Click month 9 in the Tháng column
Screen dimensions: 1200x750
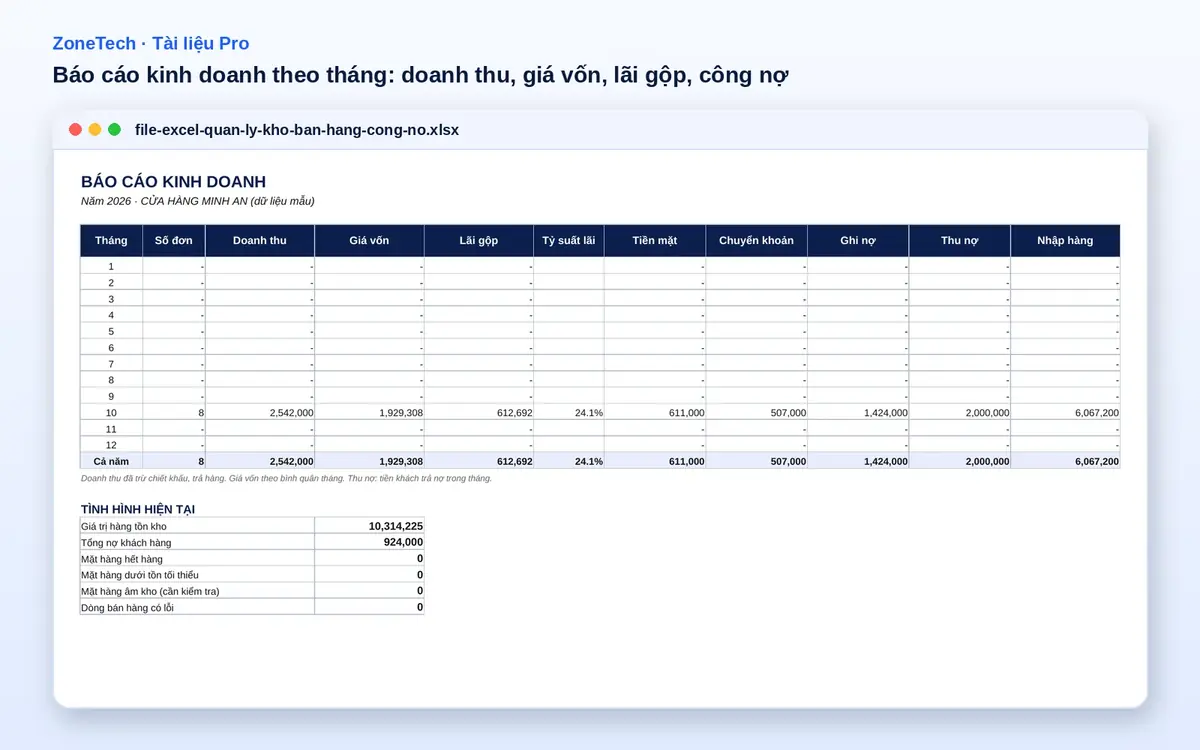[x=111, y=396]
